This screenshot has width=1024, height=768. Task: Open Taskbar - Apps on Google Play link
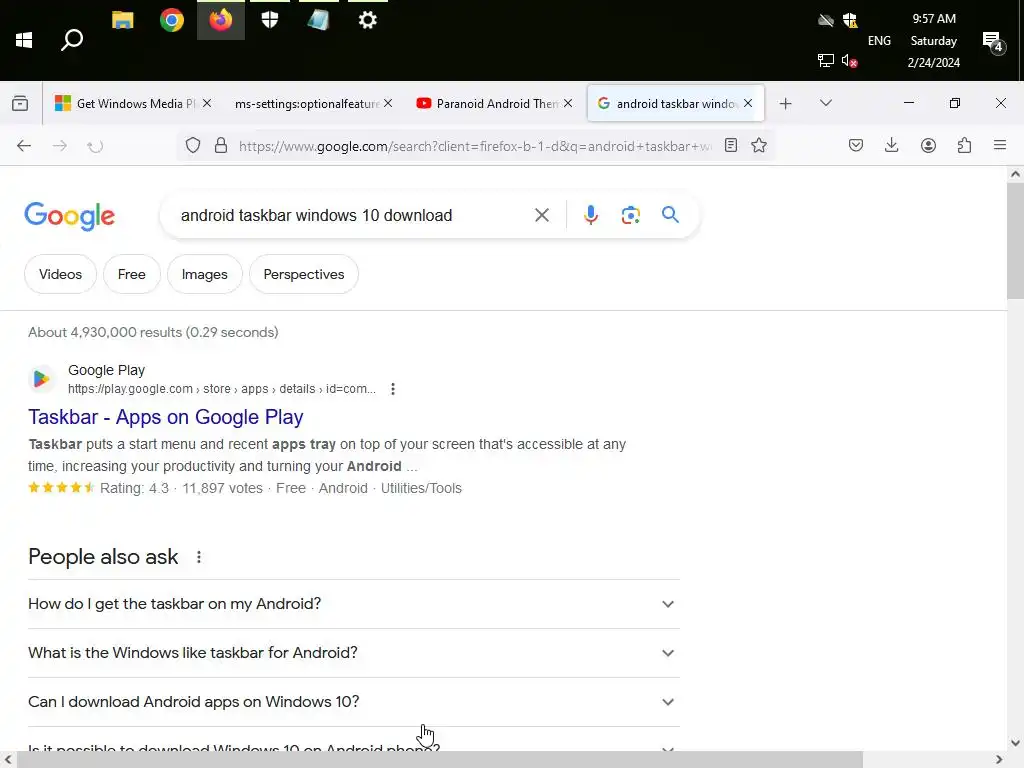(166, 417)
